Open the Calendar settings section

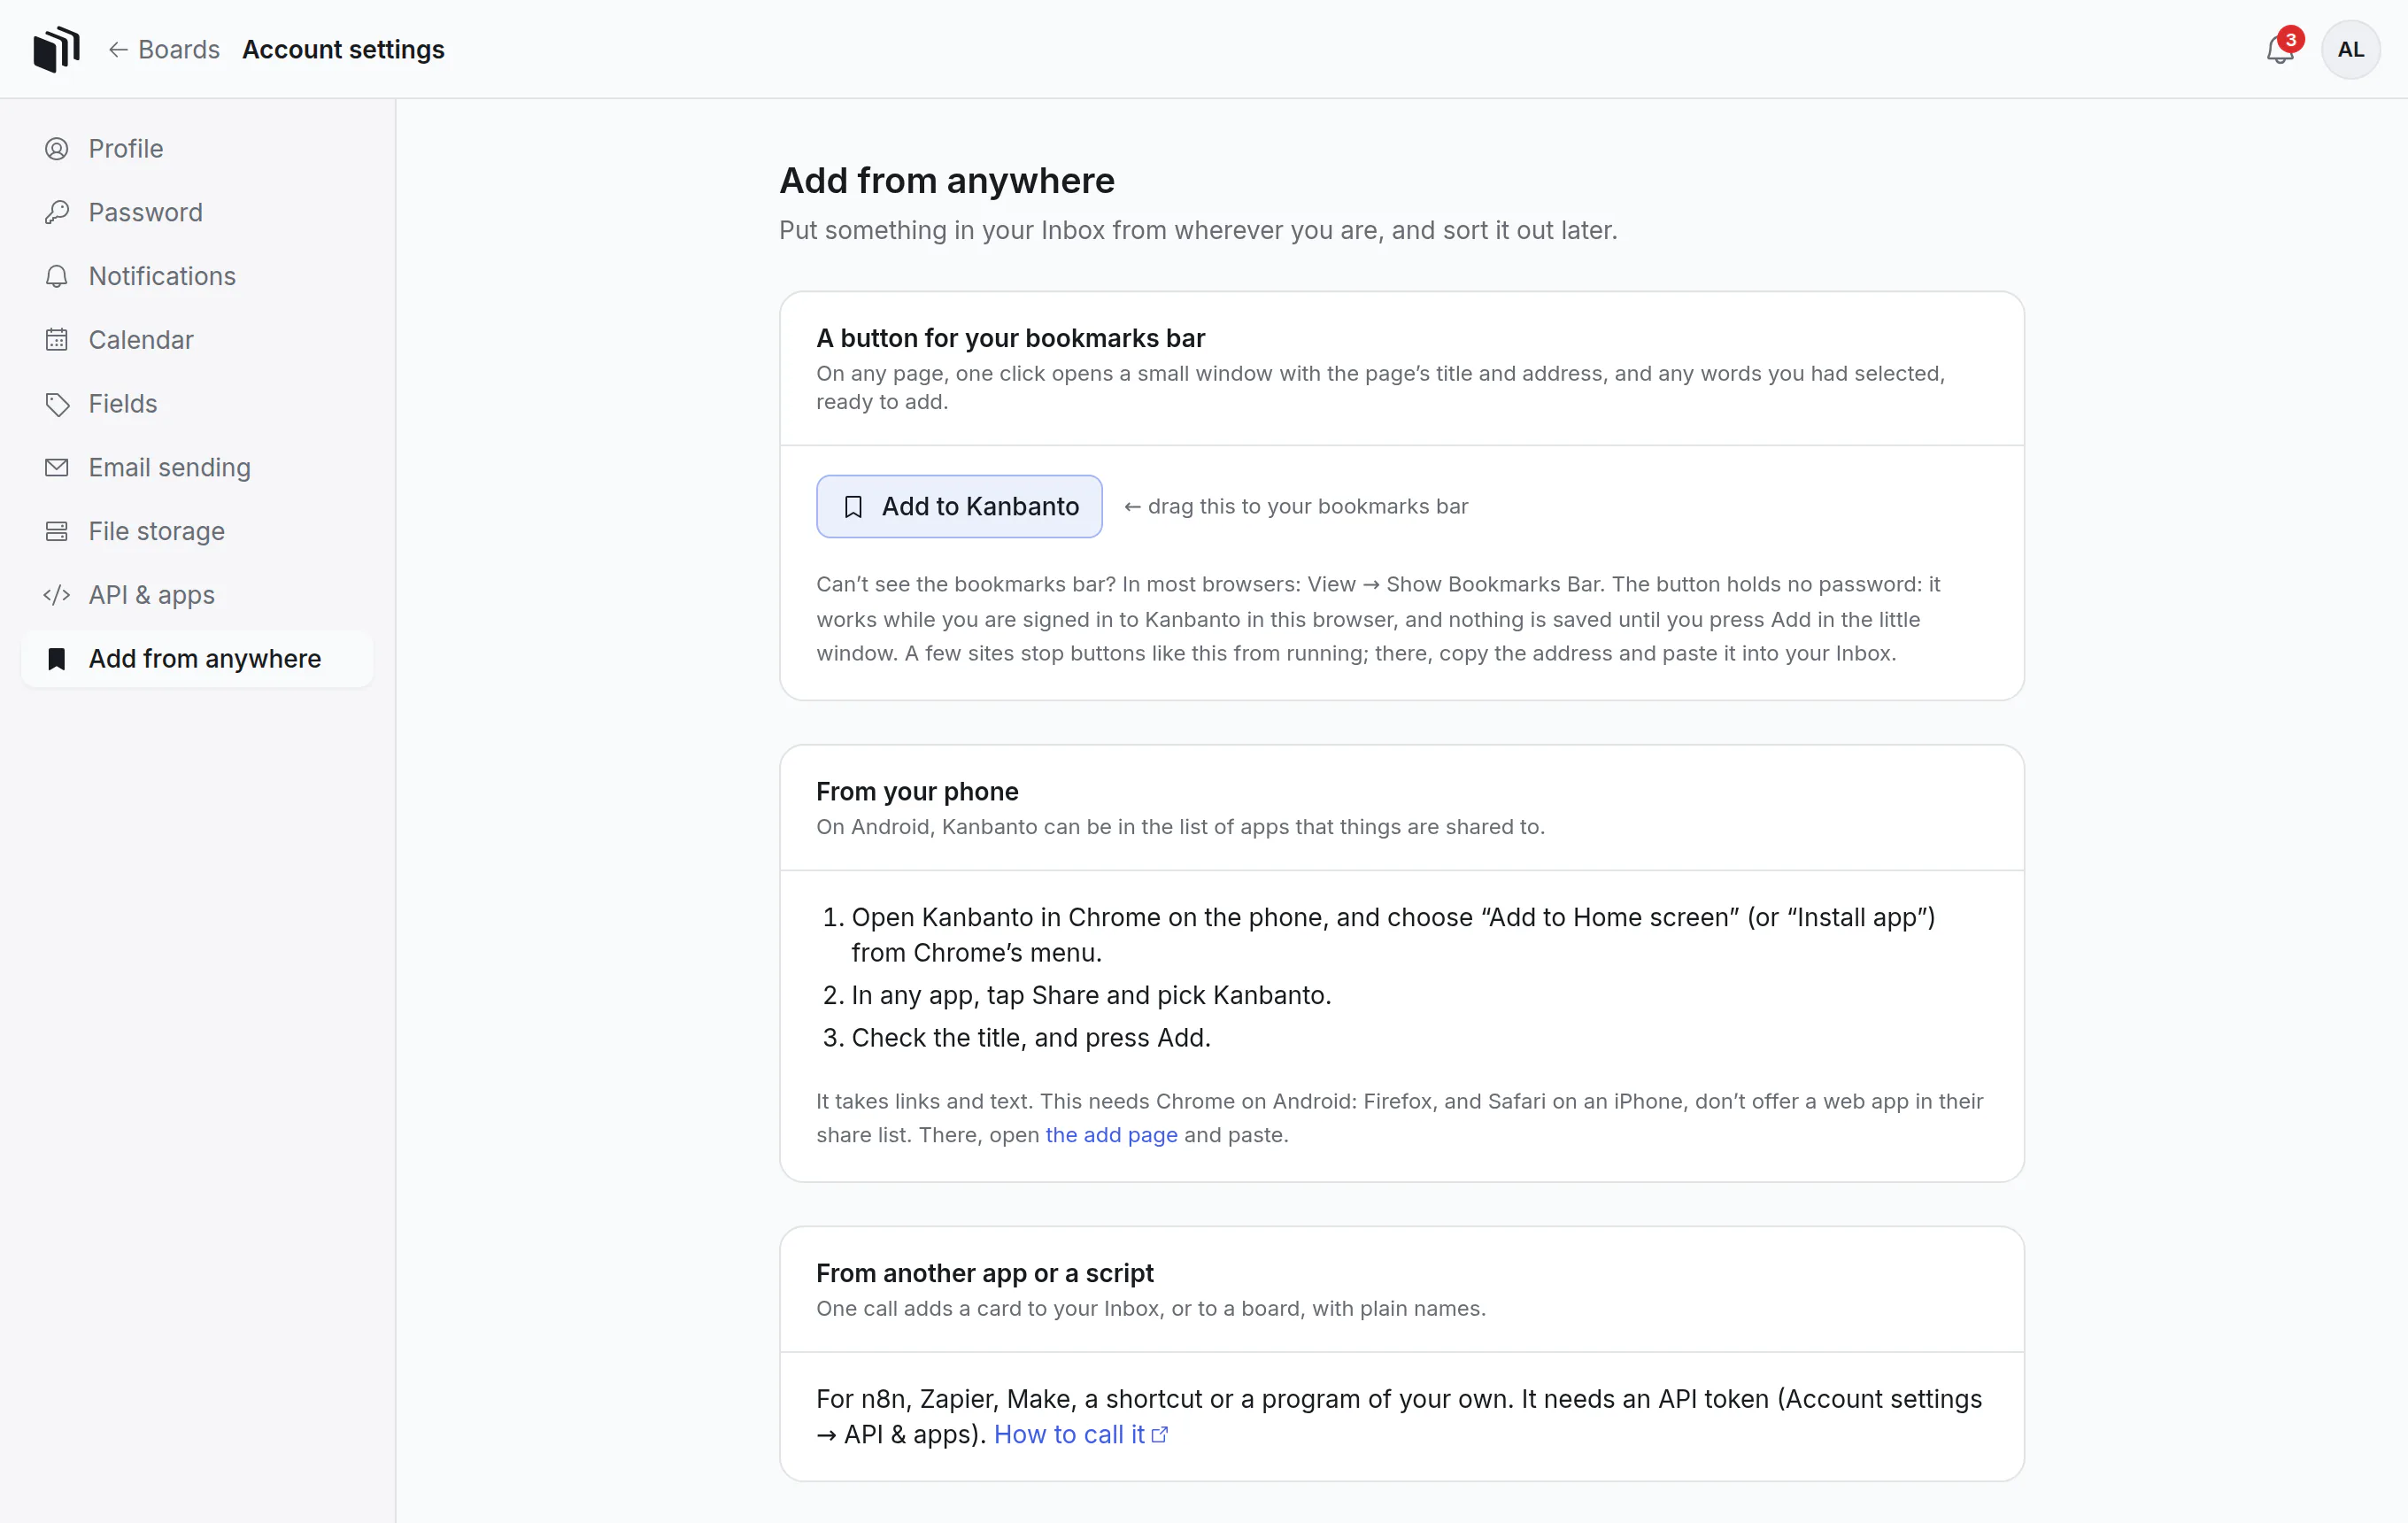pyautogui.click(x=197, y=340)
